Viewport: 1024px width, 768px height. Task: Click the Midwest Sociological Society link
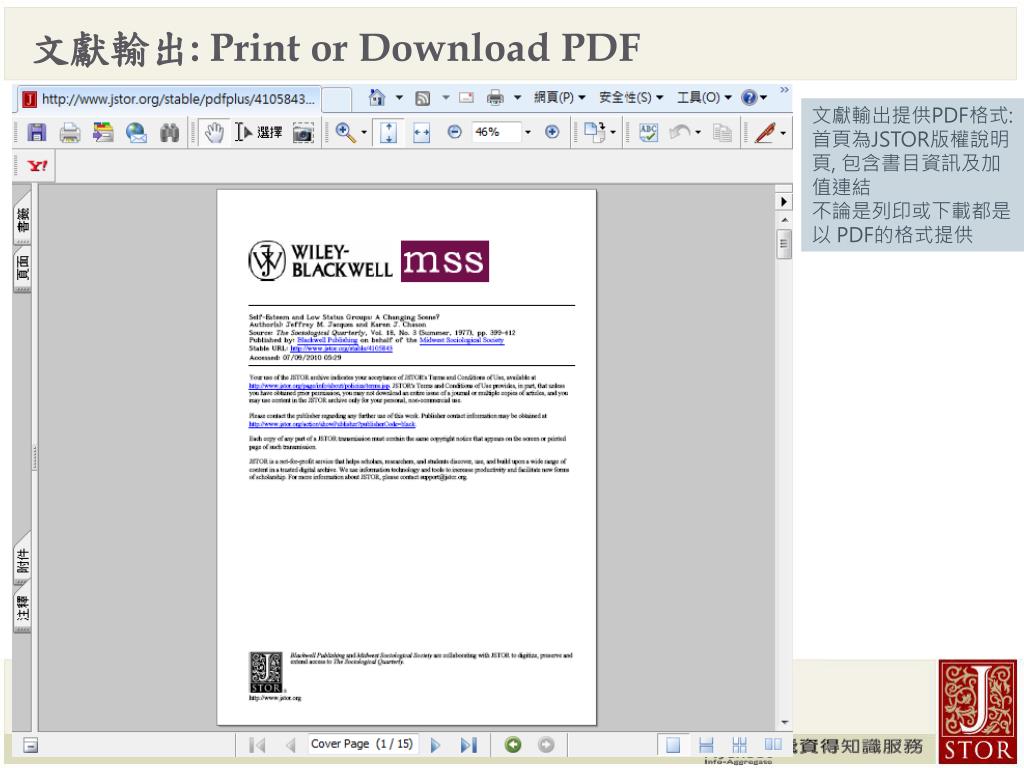pos(462,340)
